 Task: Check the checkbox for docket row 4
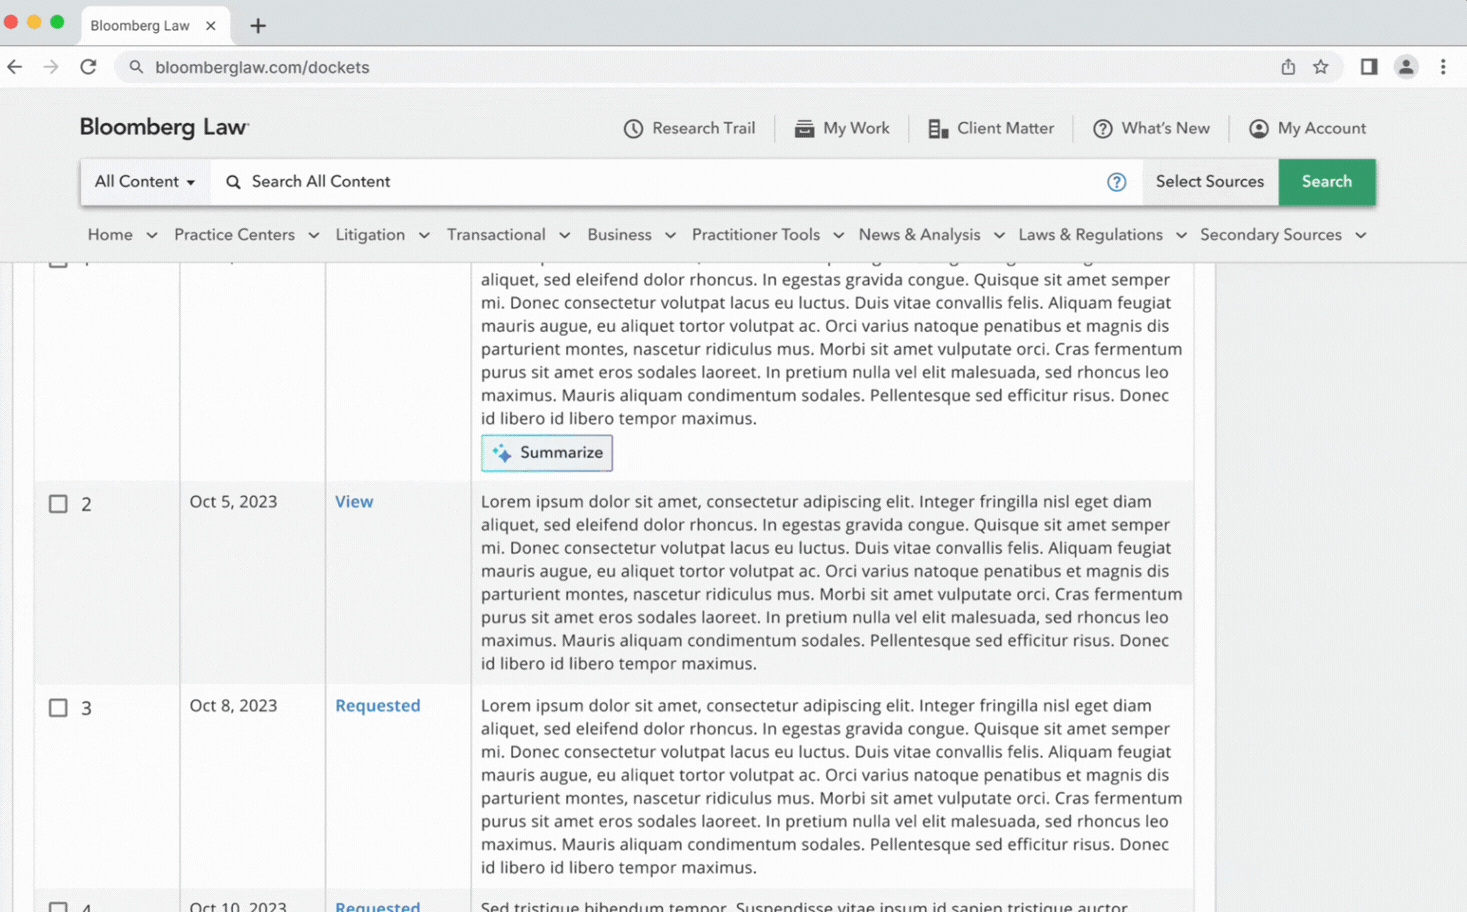coord(58,905)
